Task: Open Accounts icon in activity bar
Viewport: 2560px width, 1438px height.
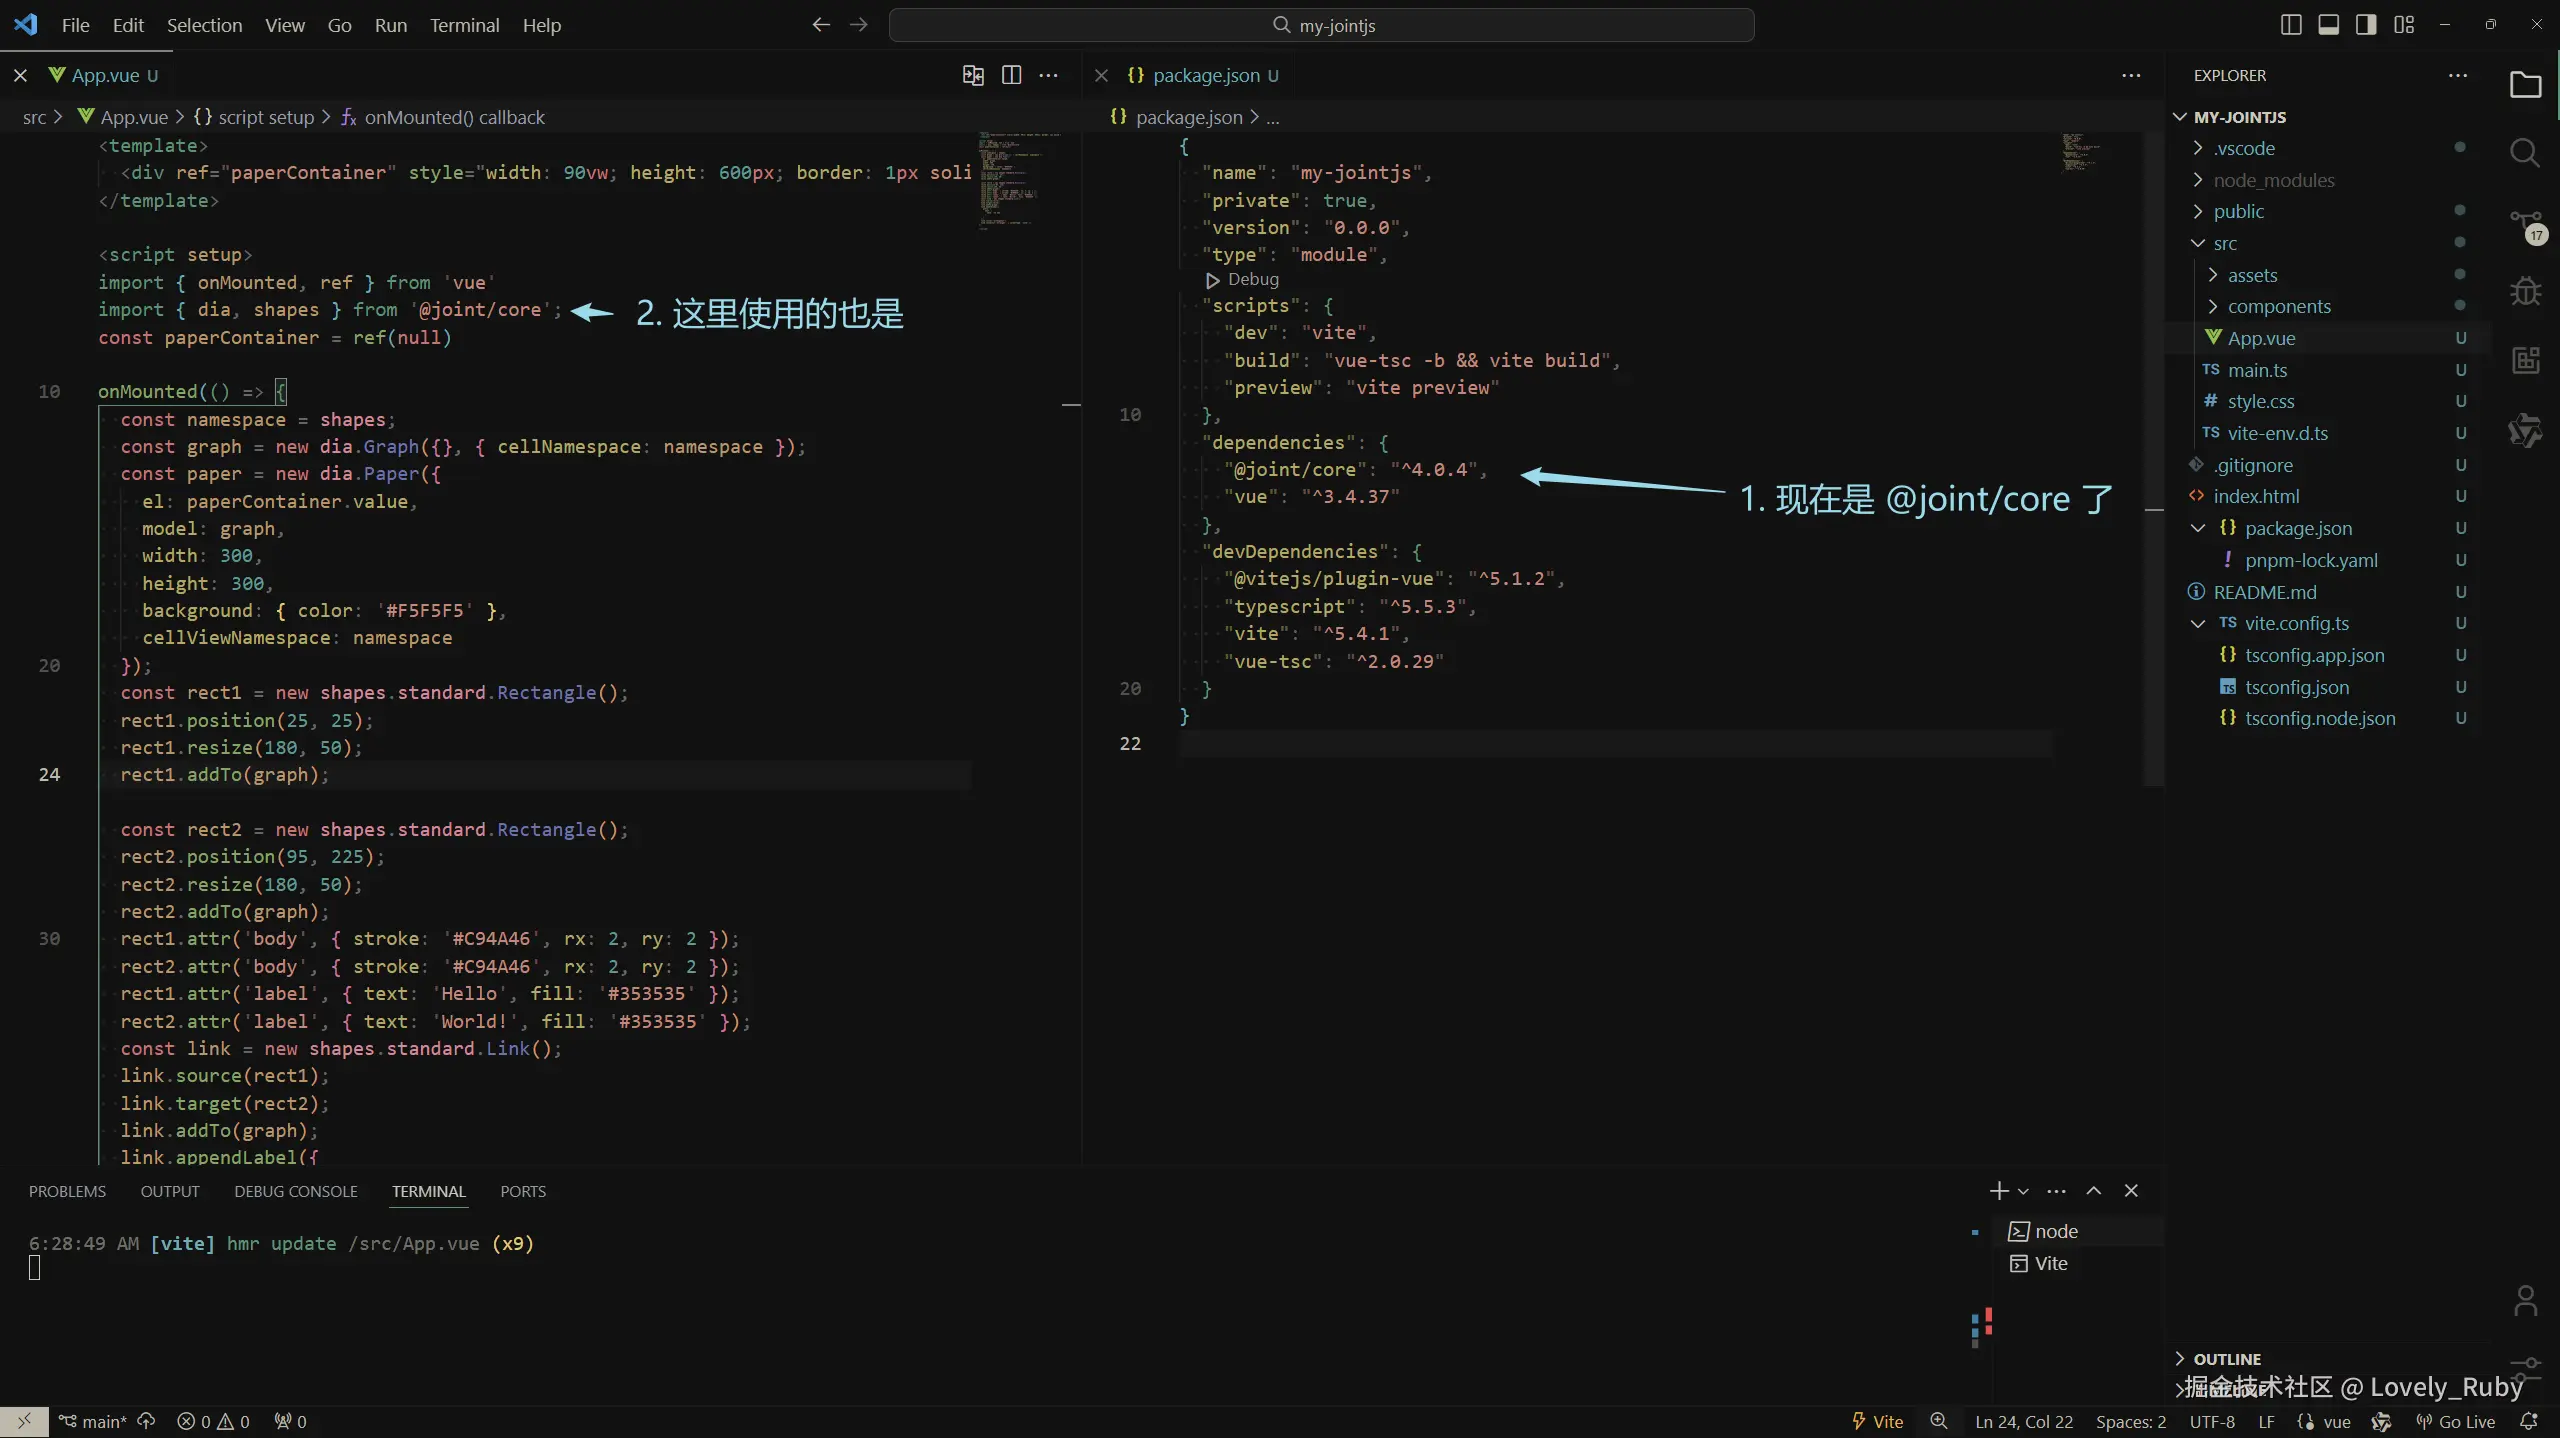Action: coord(2525,1301)
